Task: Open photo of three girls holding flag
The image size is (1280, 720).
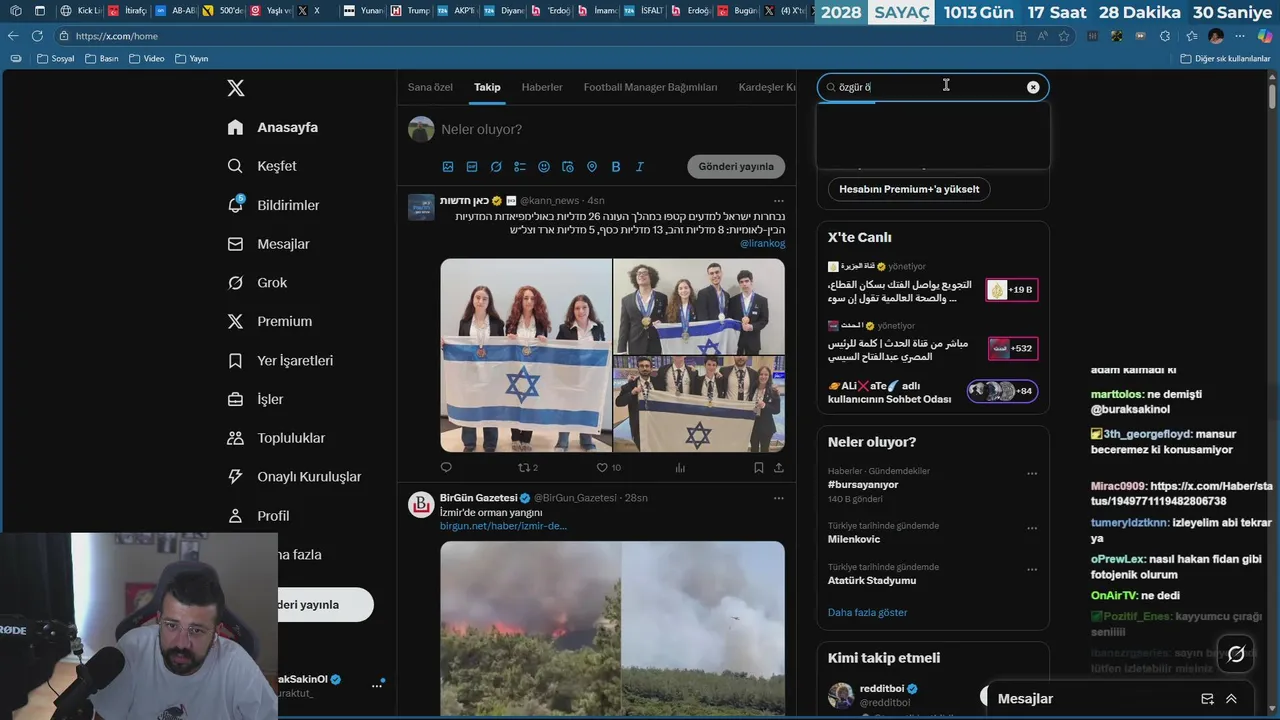Action: [x=526, y=355]
